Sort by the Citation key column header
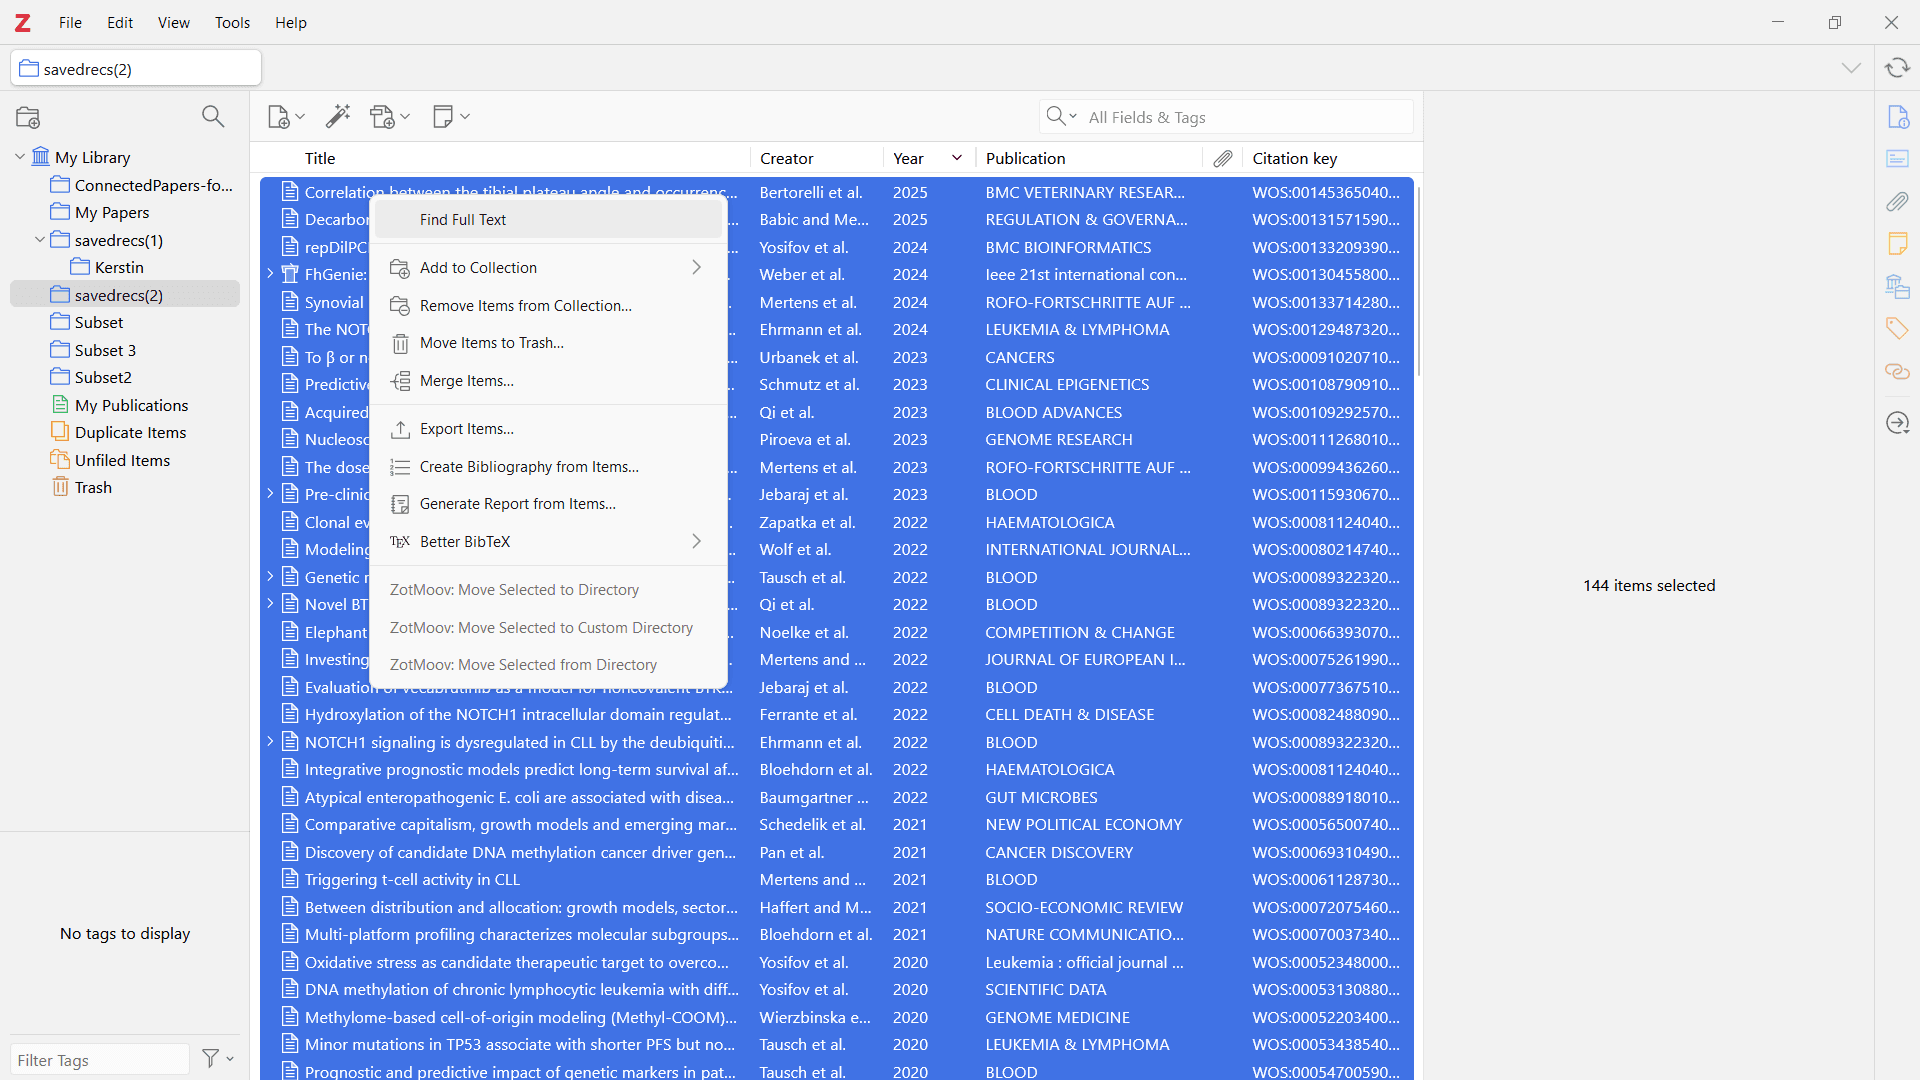 coord(1330,158)
